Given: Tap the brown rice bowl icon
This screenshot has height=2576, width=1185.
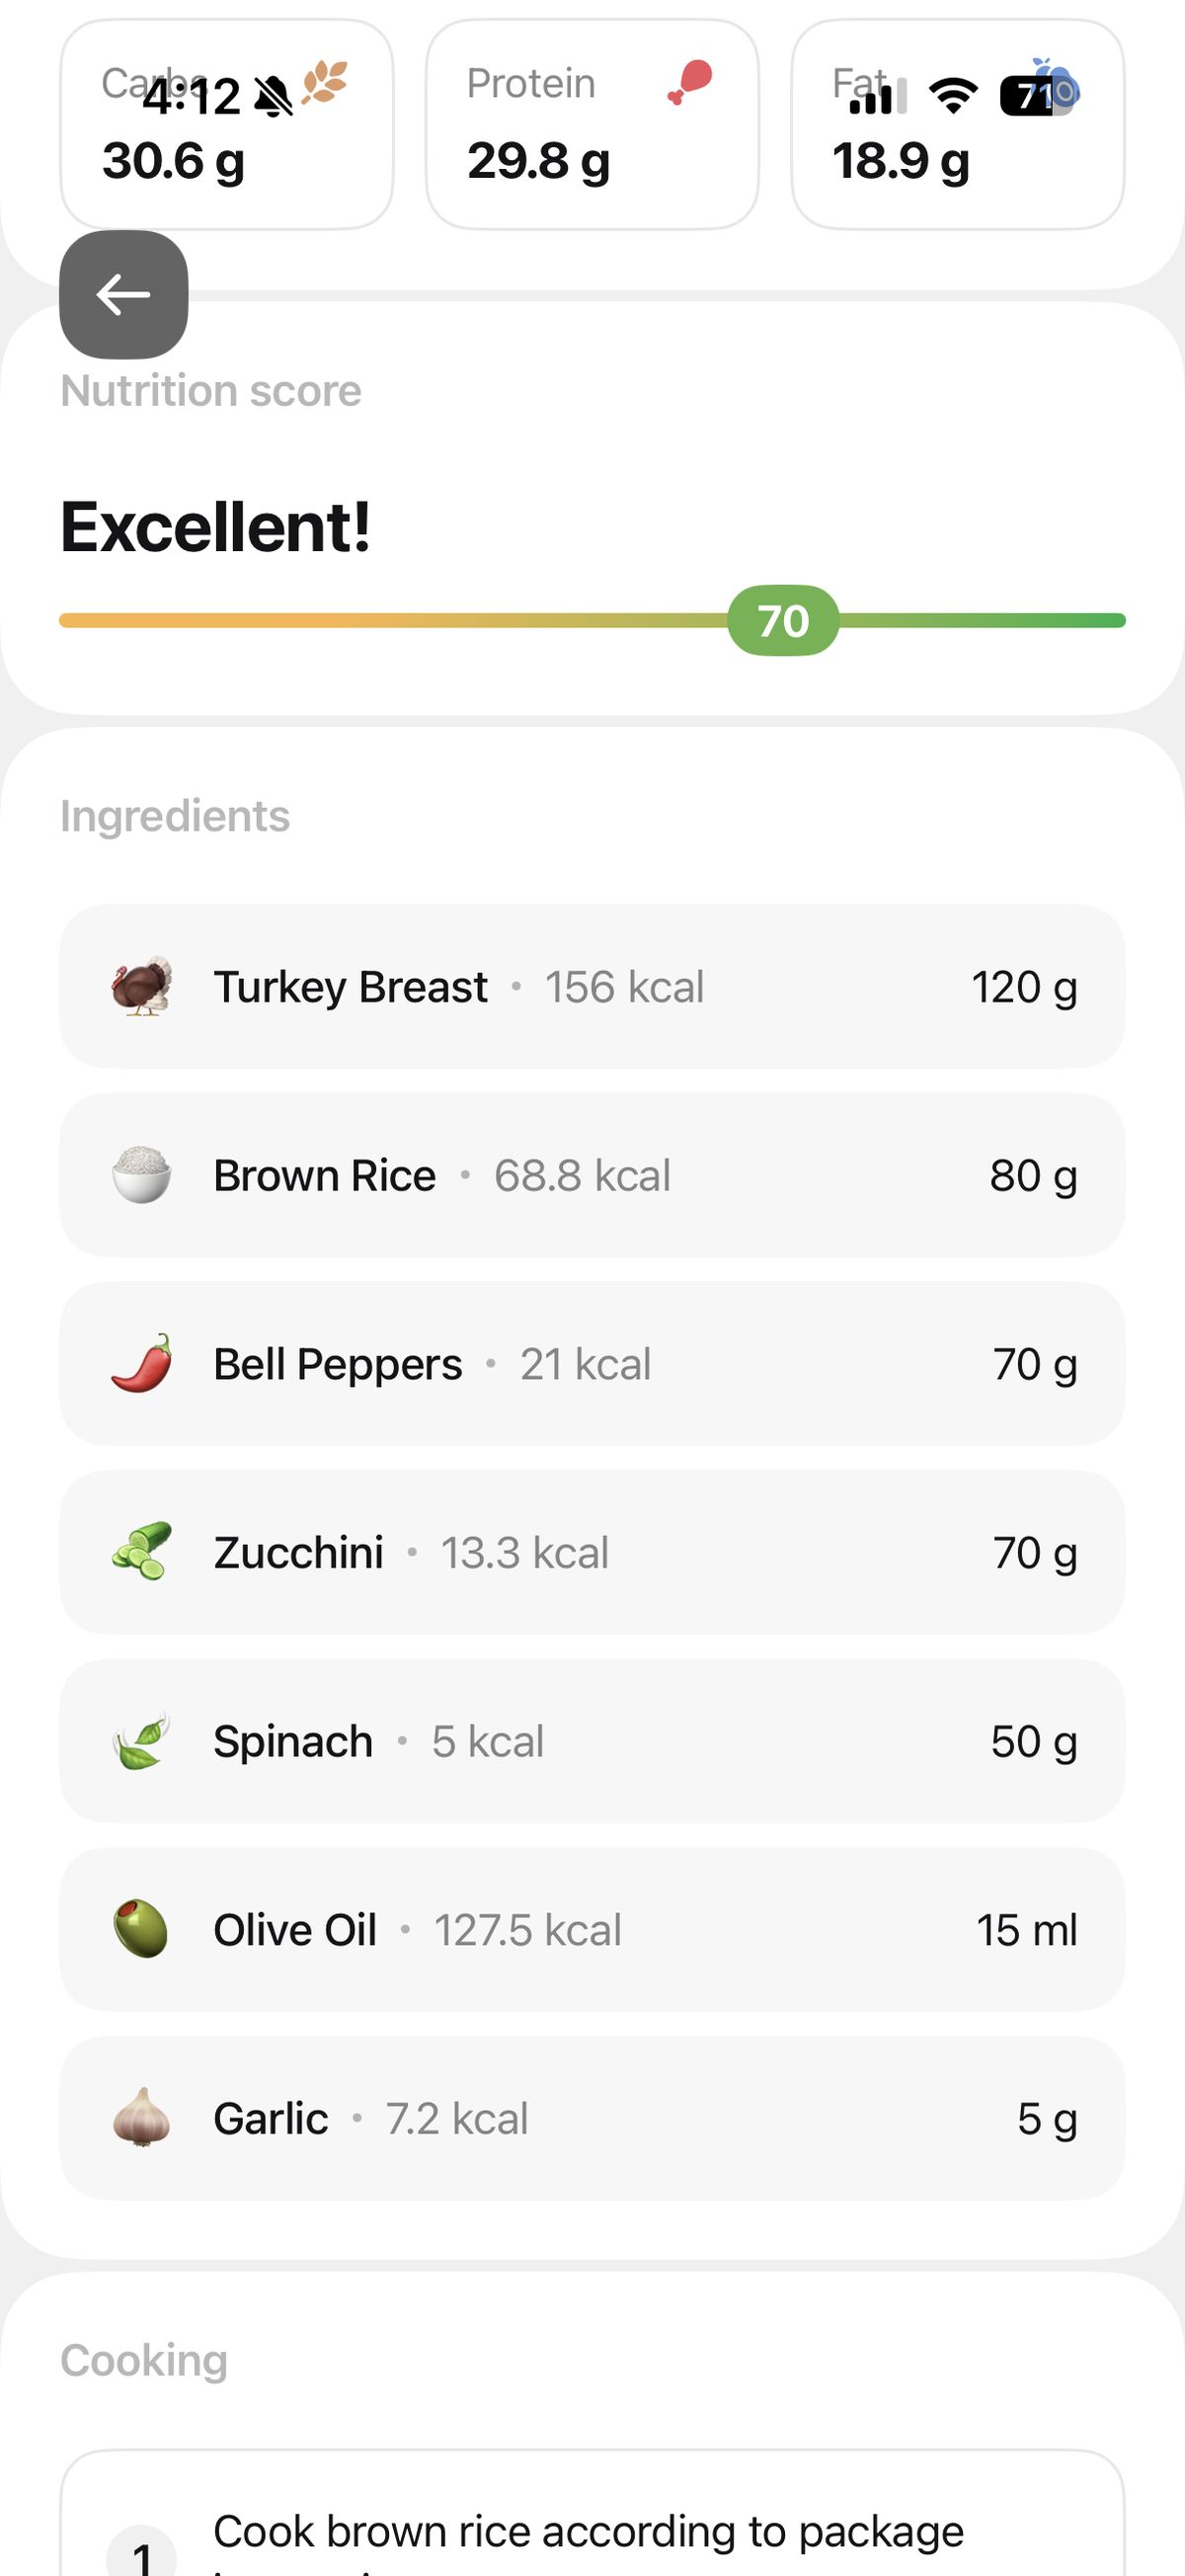Looking at the screenshot, I should [x=141, y=1175].
